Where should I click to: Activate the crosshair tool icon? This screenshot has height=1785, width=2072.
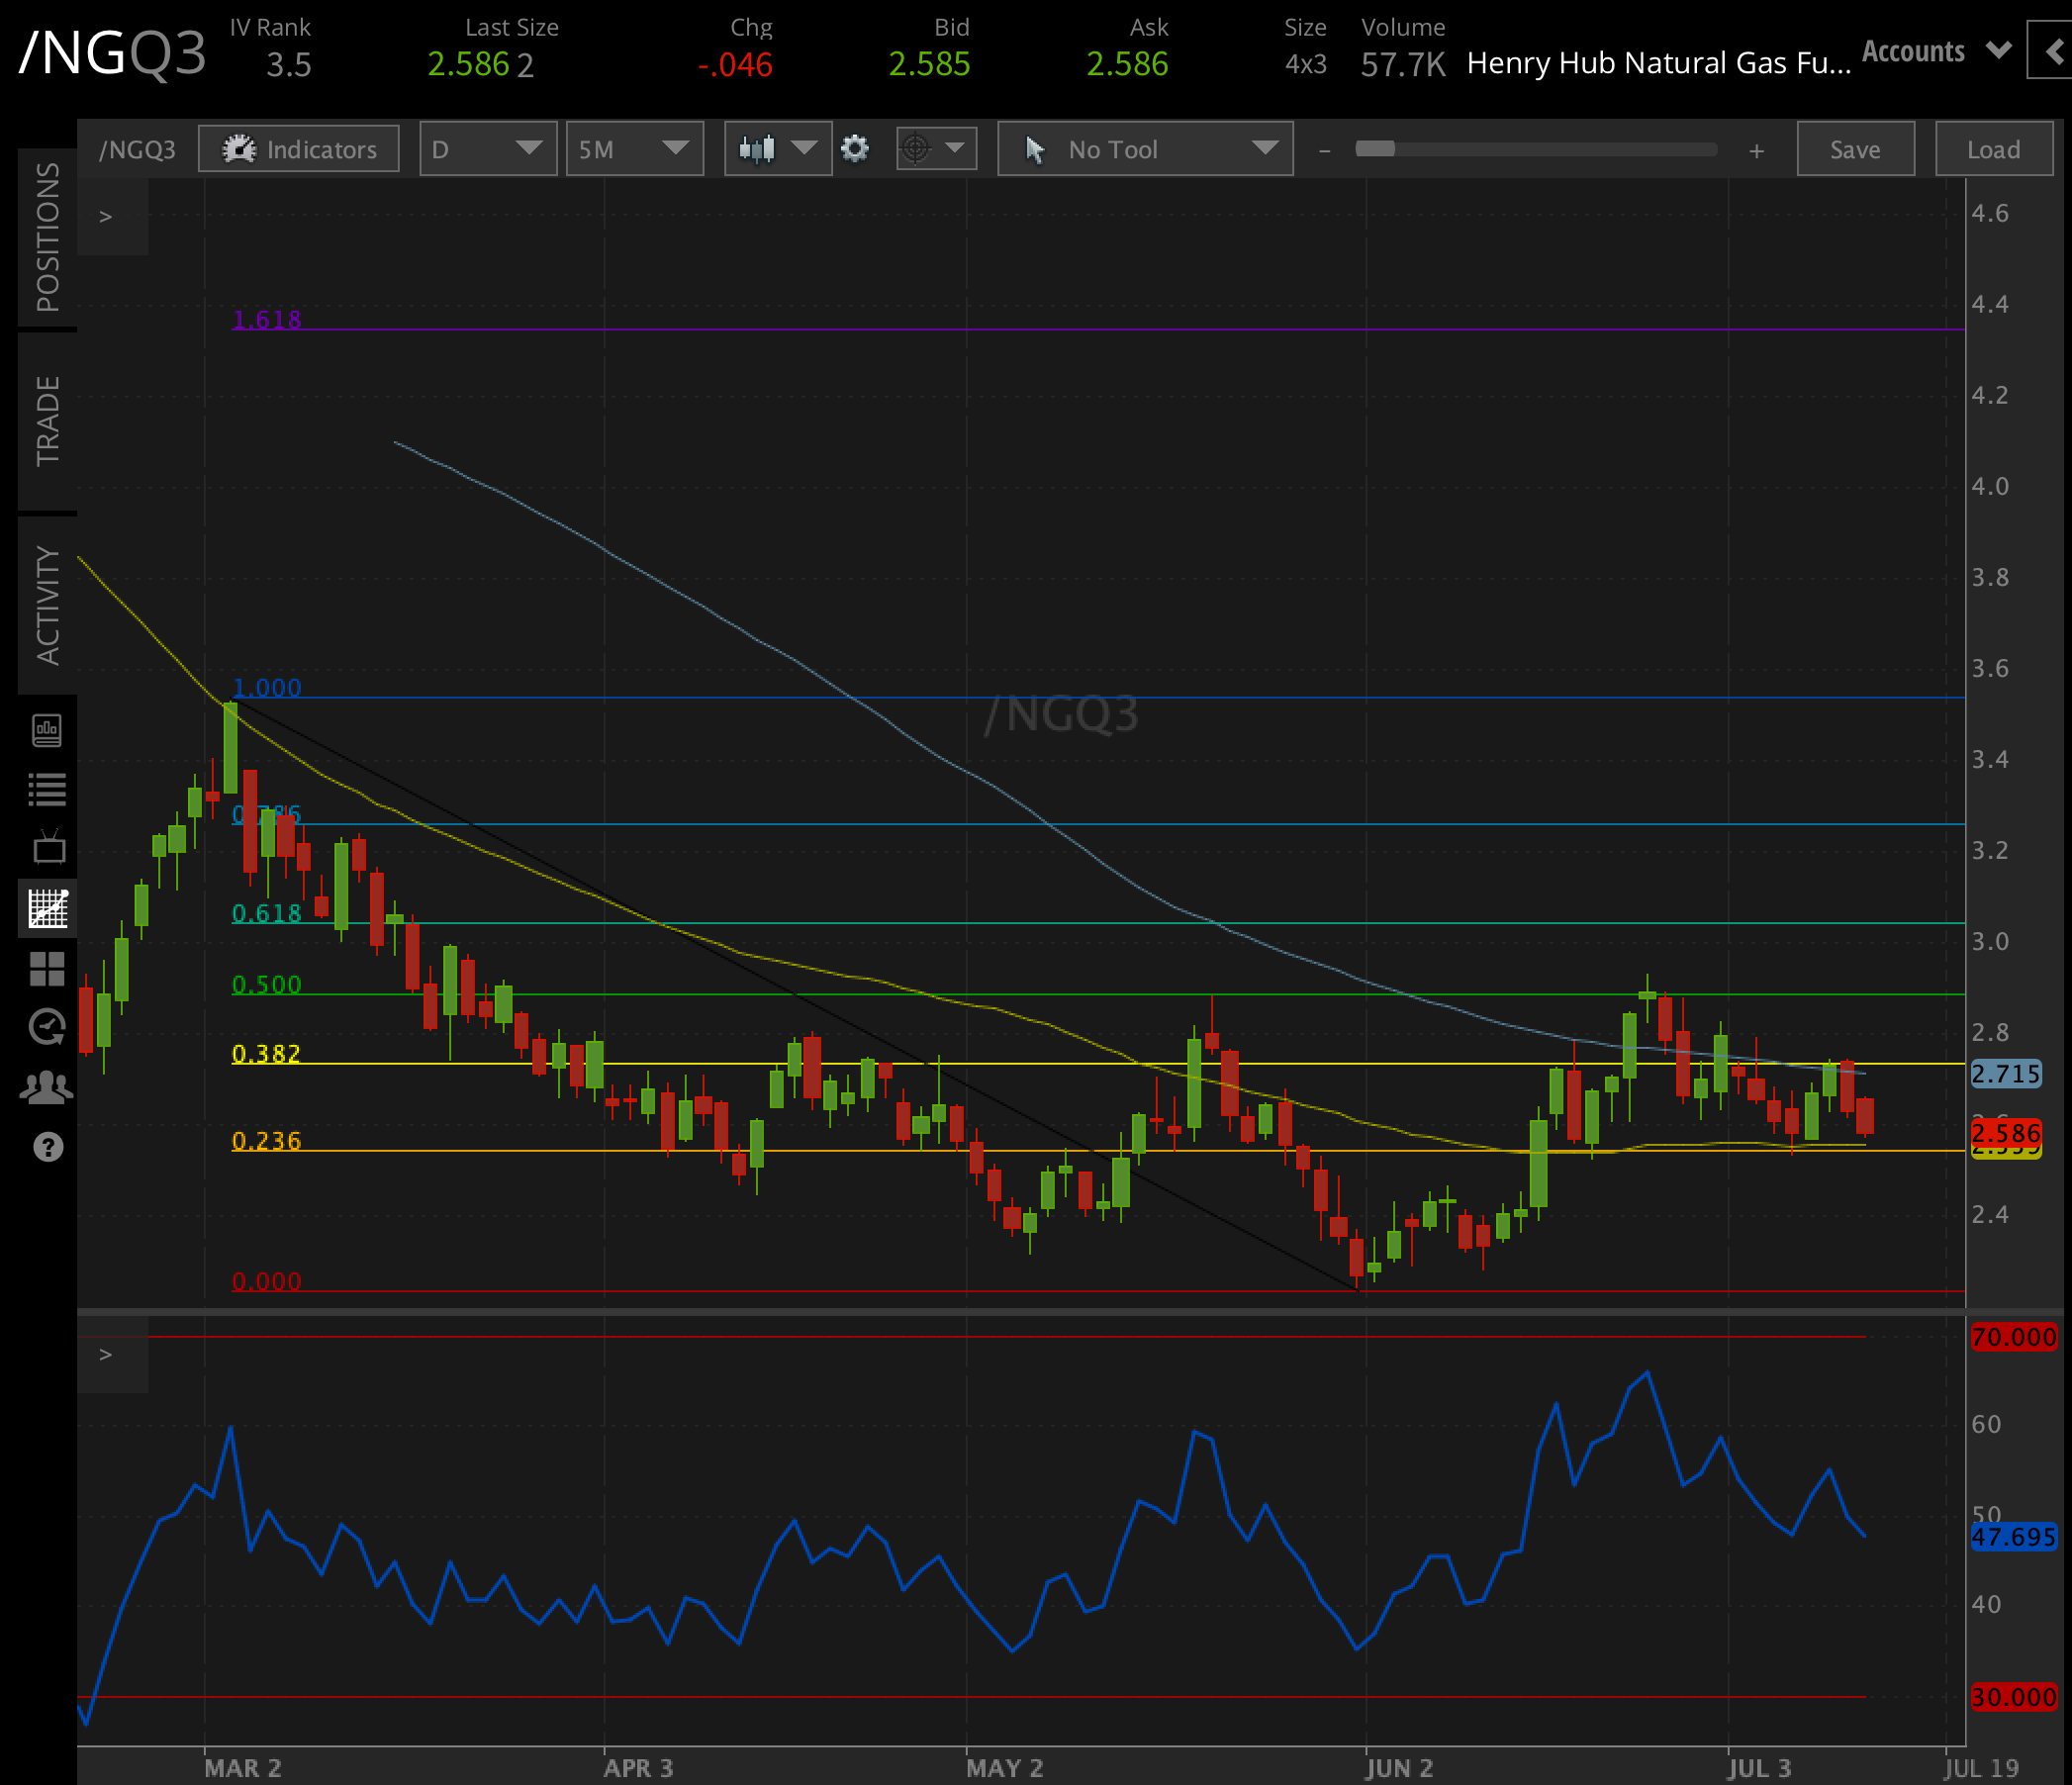tap(915, 148)
